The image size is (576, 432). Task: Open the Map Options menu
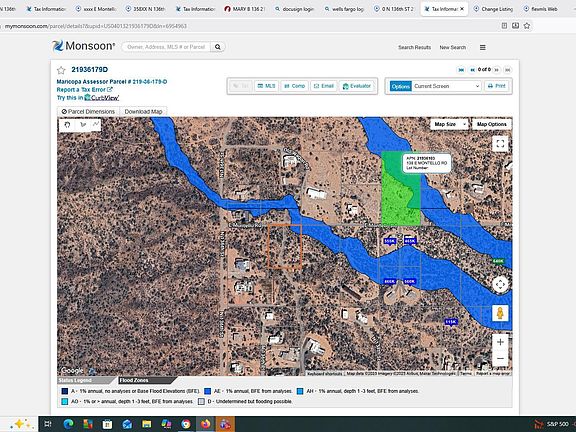pos(492,125)
